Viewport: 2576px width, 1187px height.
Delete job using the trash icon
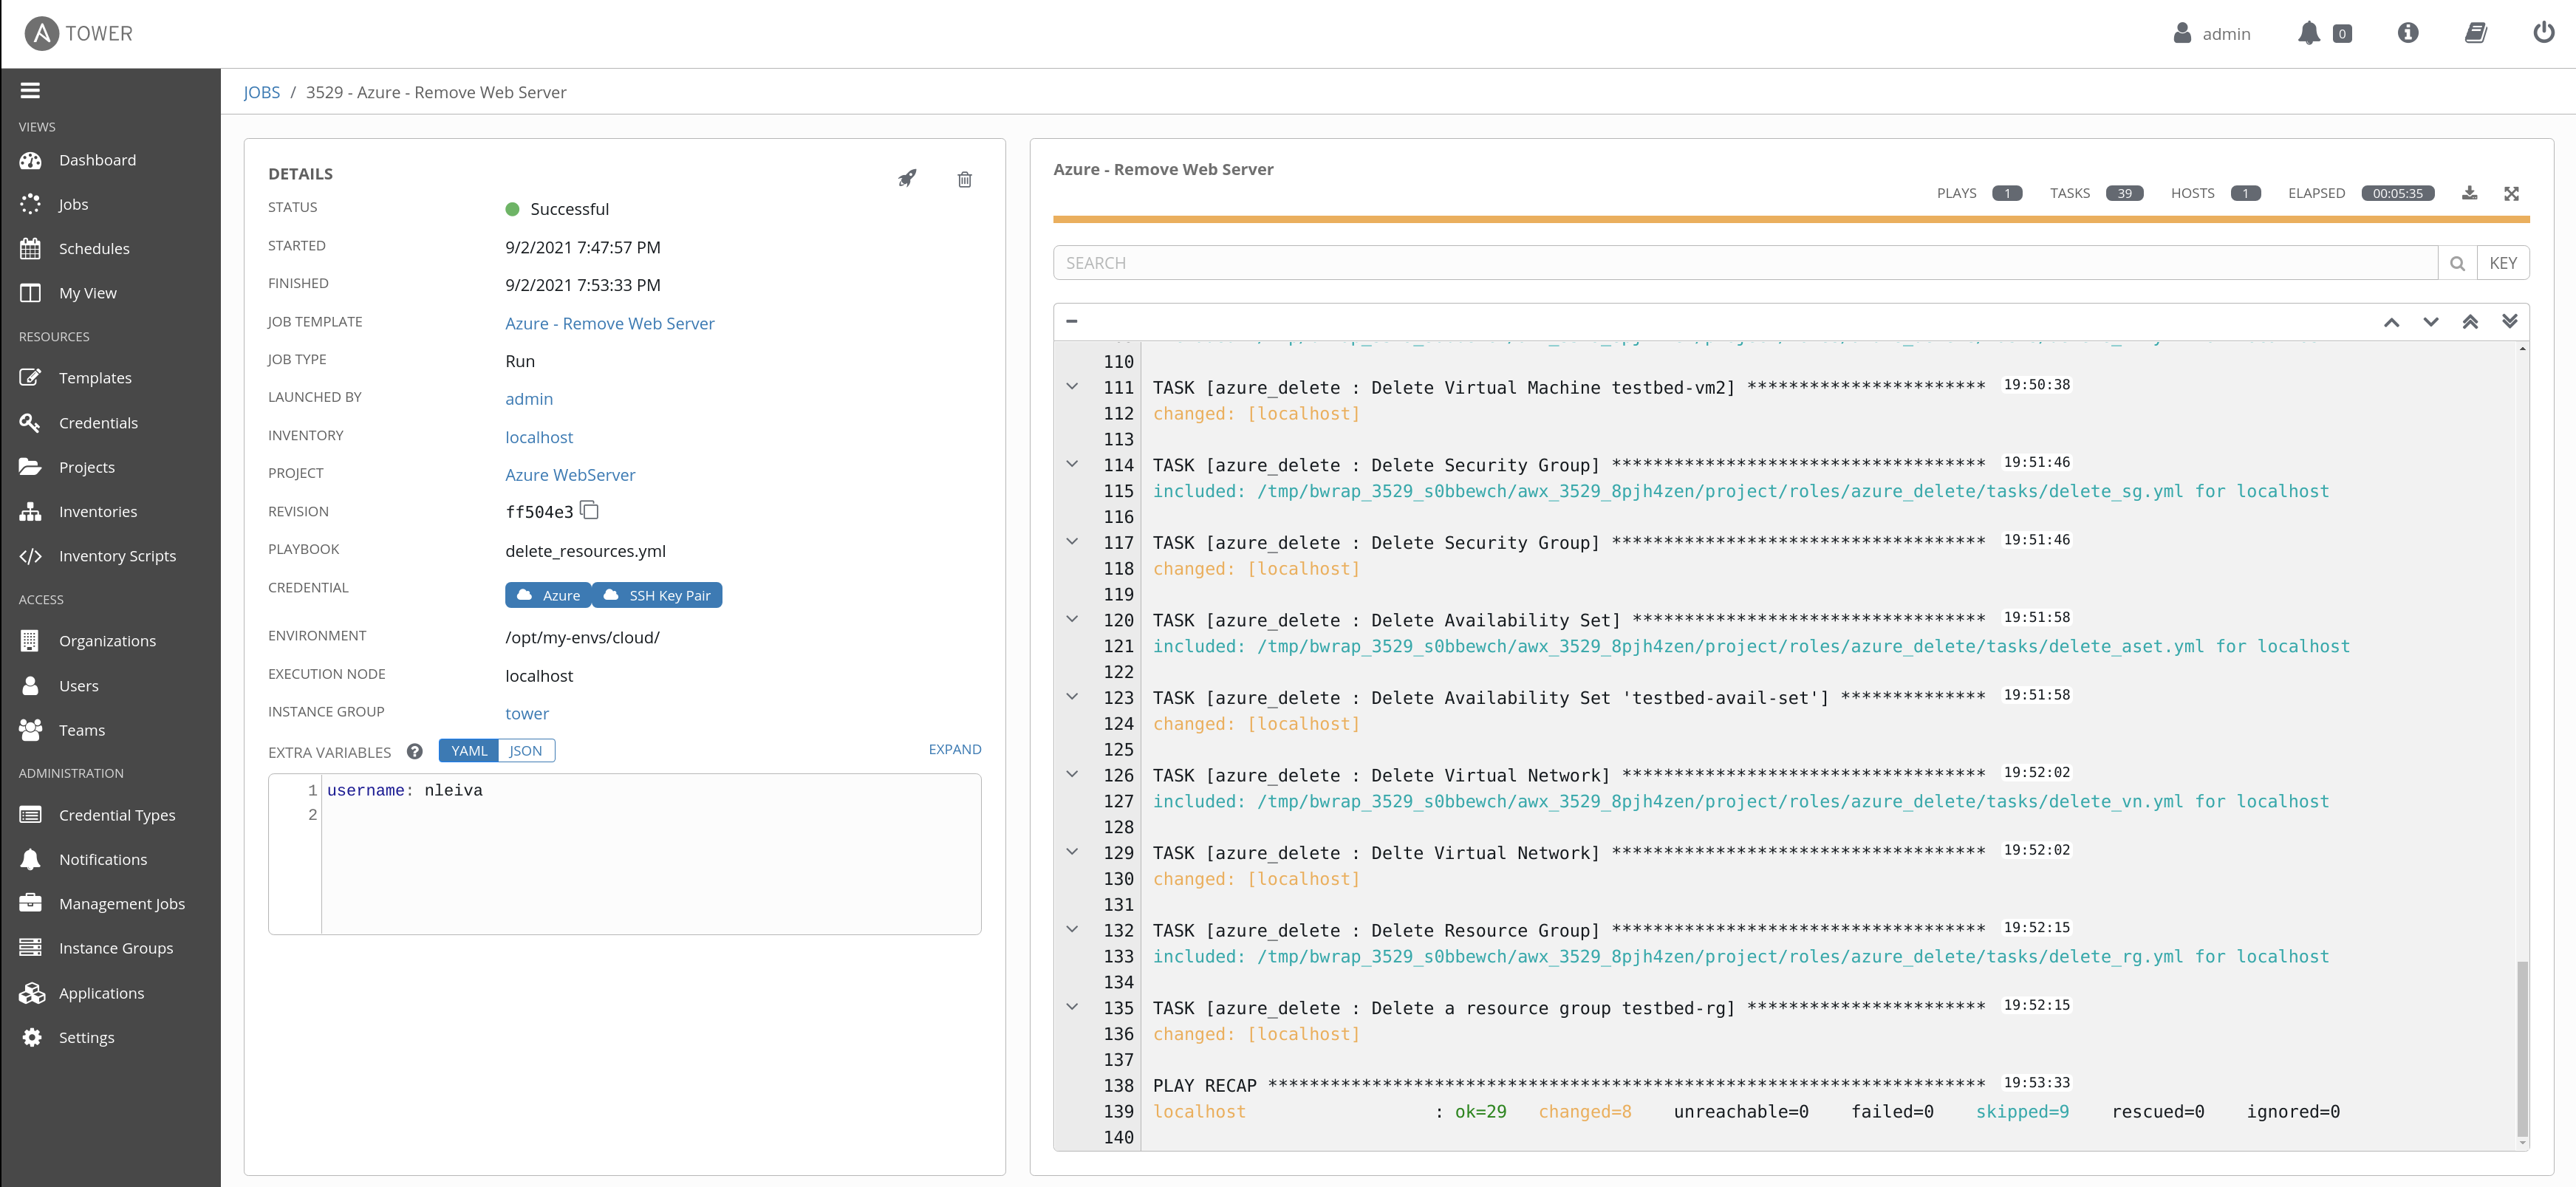[x=964, y=179]
